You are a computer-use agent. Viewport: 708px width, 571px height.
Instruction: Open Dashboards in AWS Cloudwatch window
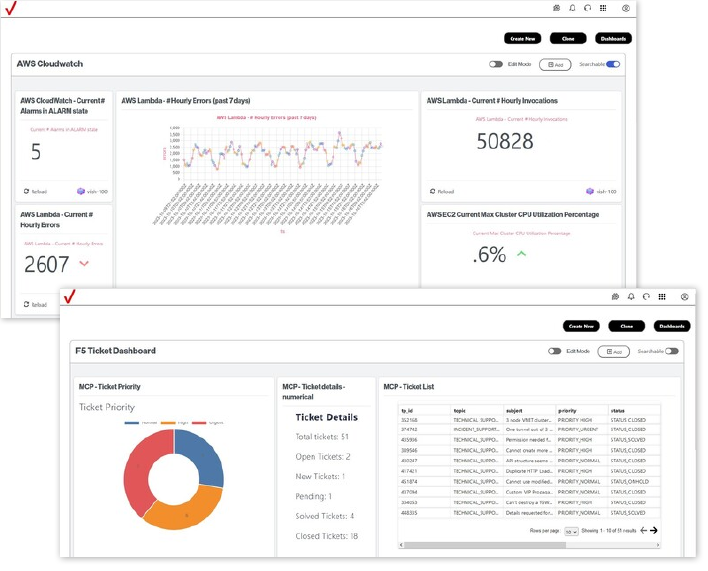pyautogui.click(x=613, y=39)
